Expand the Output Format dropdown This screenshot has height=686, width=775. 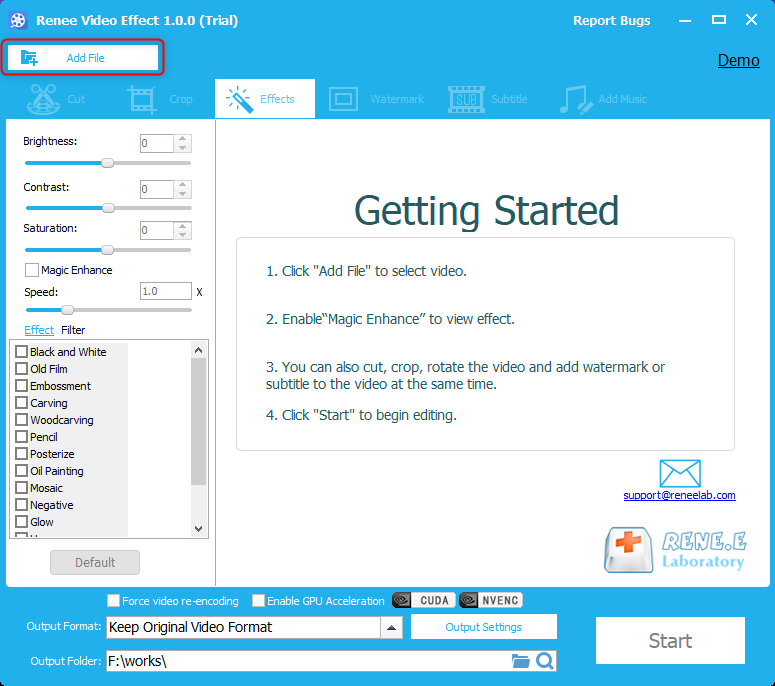coord(392,628)
